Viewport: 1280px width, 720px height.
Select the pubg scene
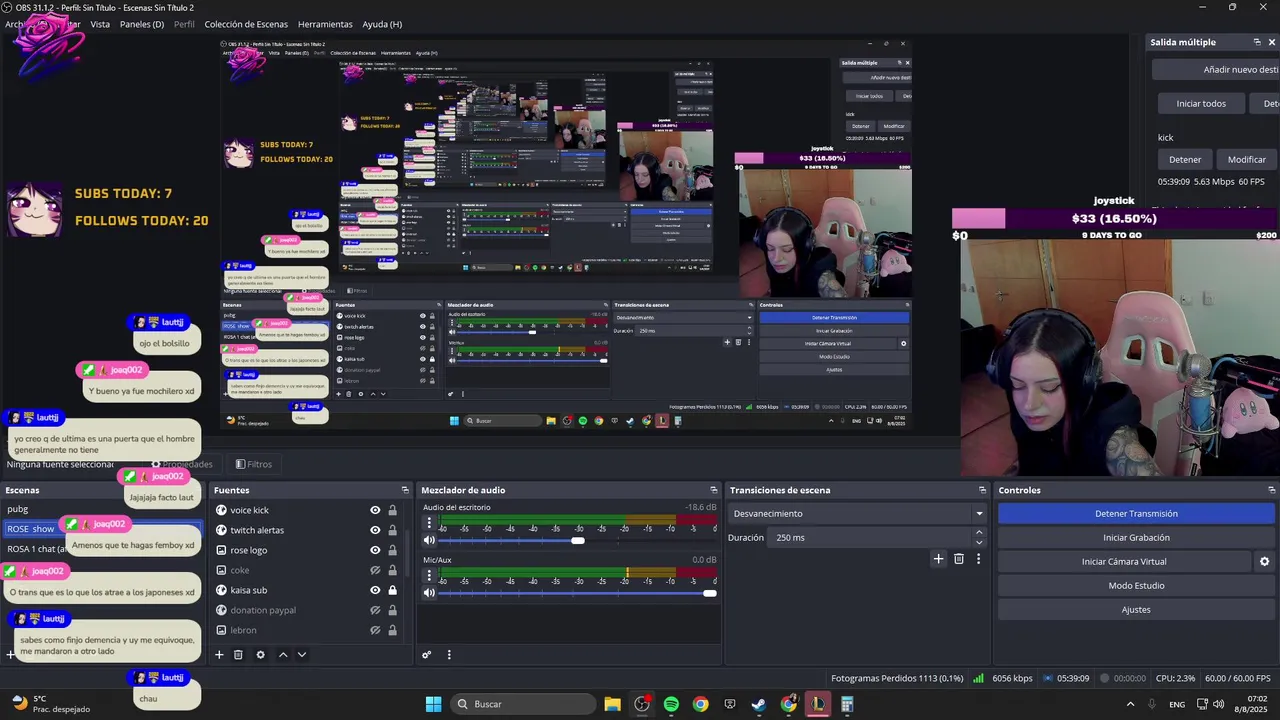[x=18, y=510]
